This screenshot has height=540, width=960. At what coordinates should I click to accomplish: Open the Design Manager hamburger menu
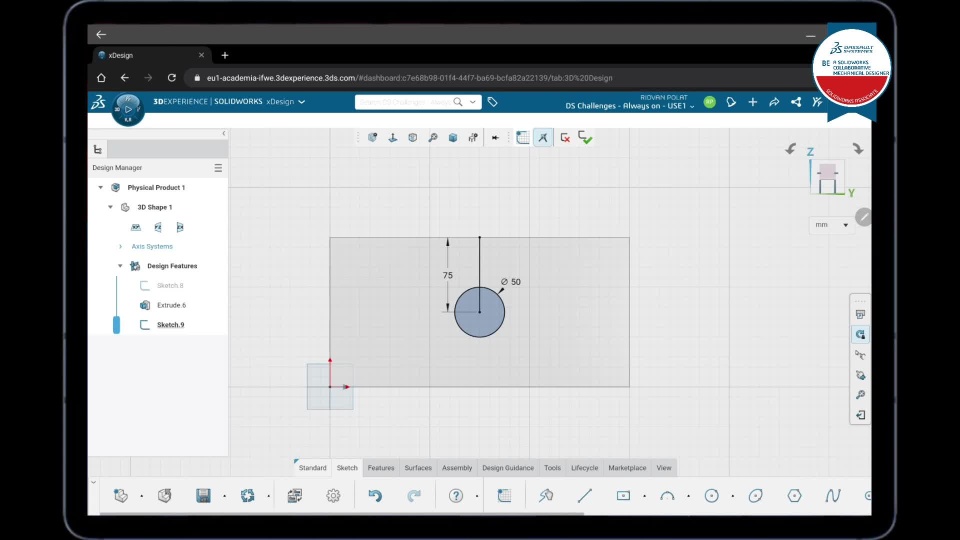click(218, 168)
